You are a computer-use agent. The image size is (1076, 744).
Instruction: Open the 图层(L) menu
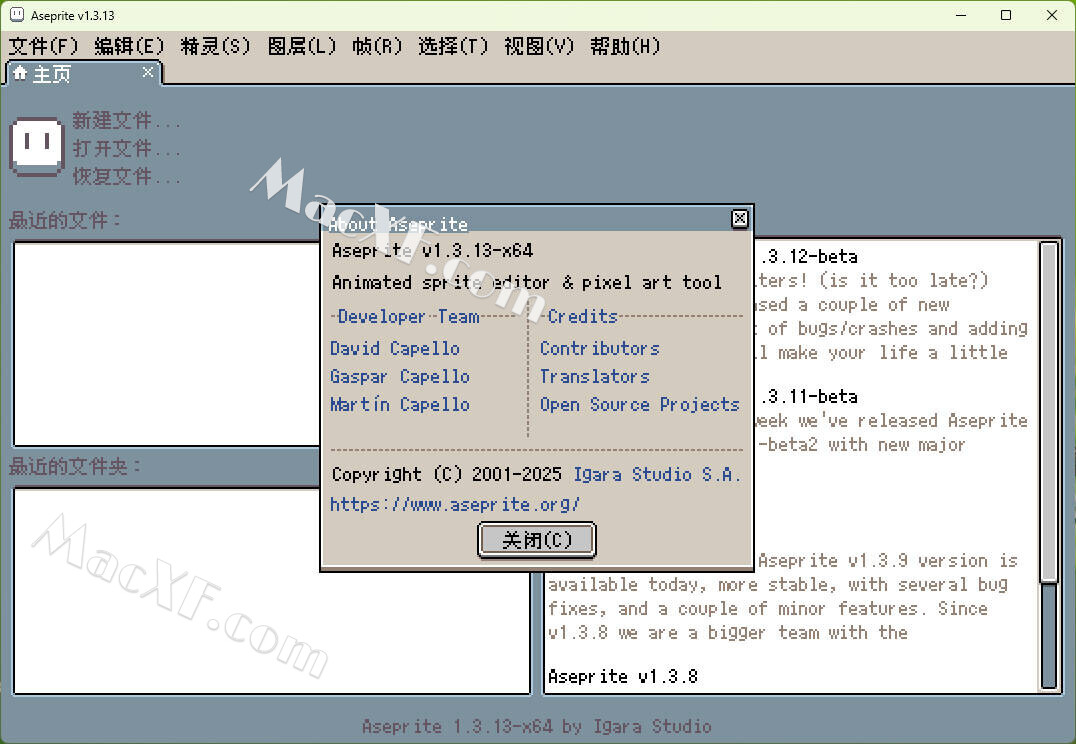tap(301, 46)
